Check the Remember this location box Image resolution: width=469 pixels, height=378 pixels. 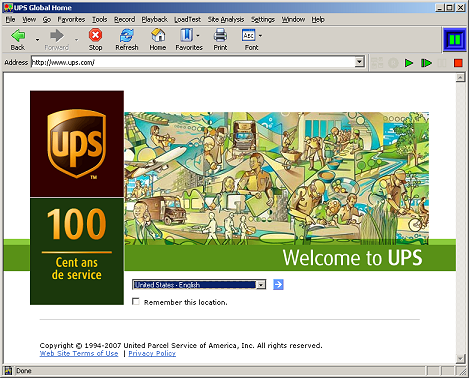pos(136,302)
